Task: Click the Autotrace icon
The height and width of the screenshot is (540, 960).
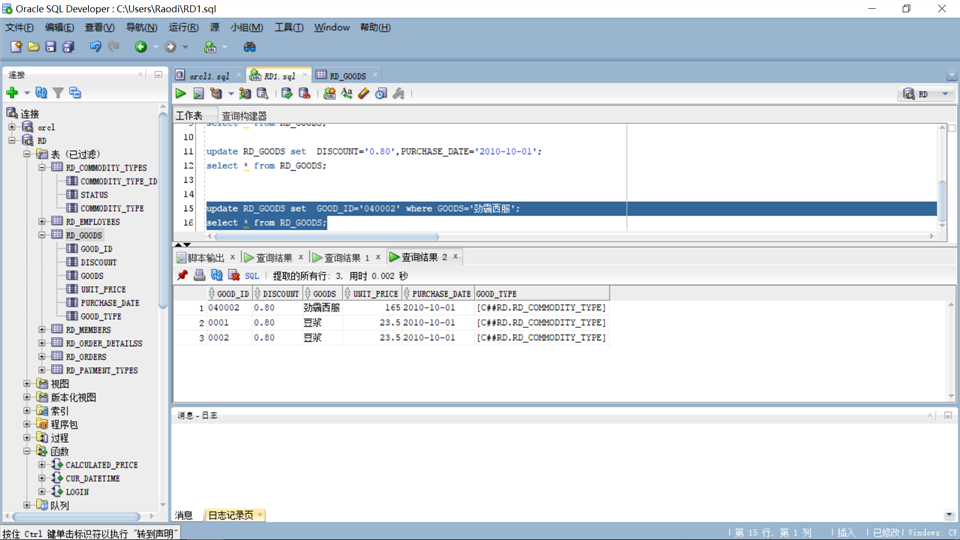Action: tap(245, 94)
